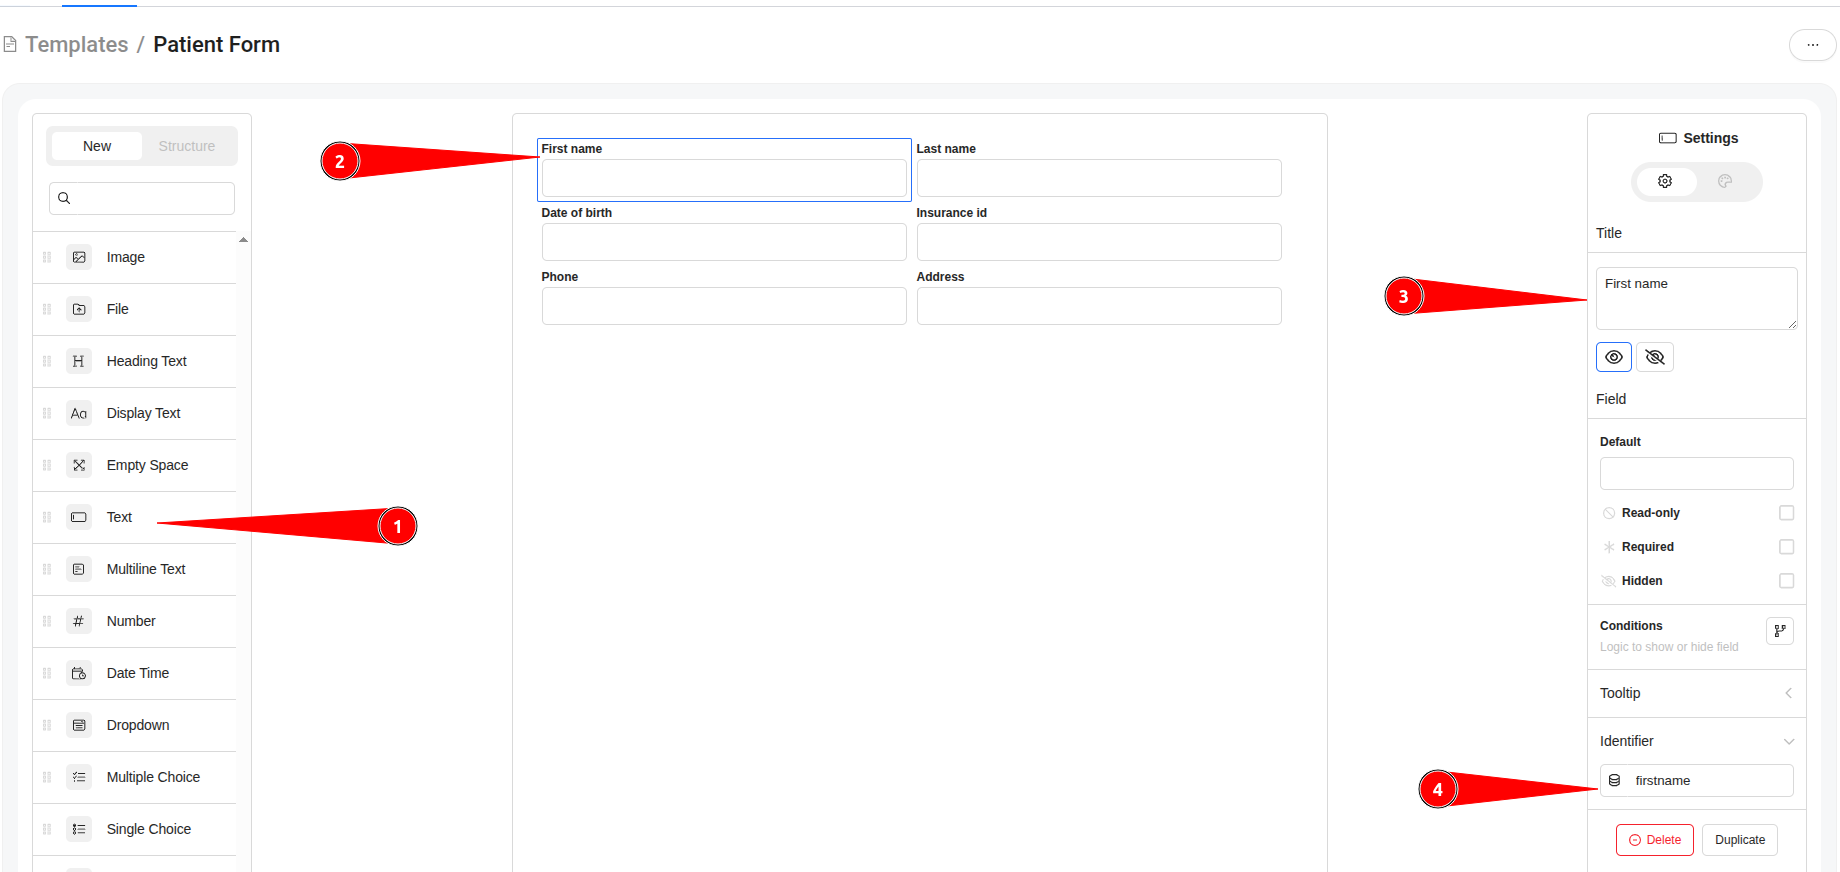This screenshot has height=872, width=1840.
Task: Enable the Hidden checkbox
Action: pyautogui.click(x=1787, y=581)
